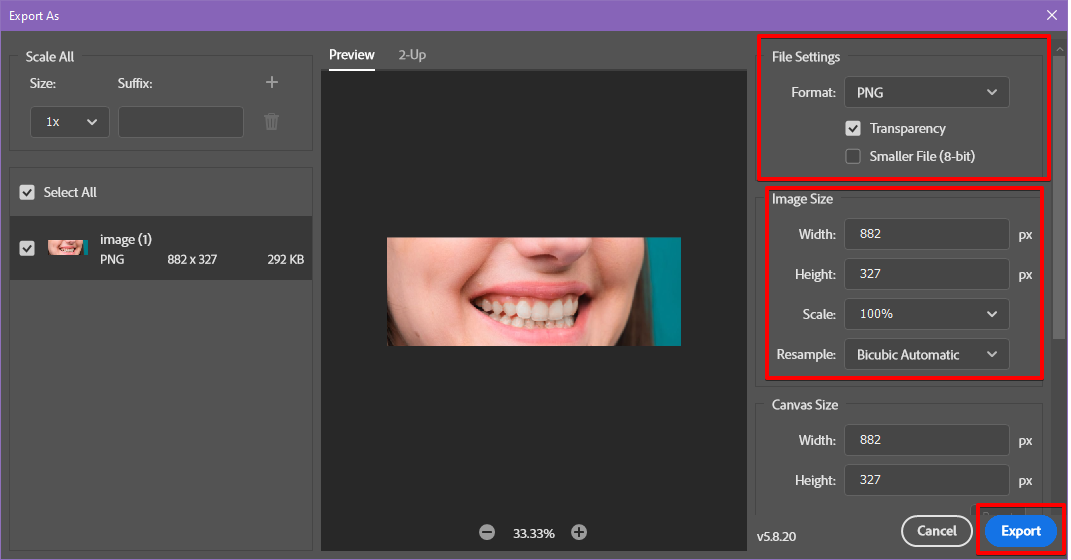The width and height of the screenshot is (1071, 560).
Task: Click Image Size Width field
Action: coord(927,234)
